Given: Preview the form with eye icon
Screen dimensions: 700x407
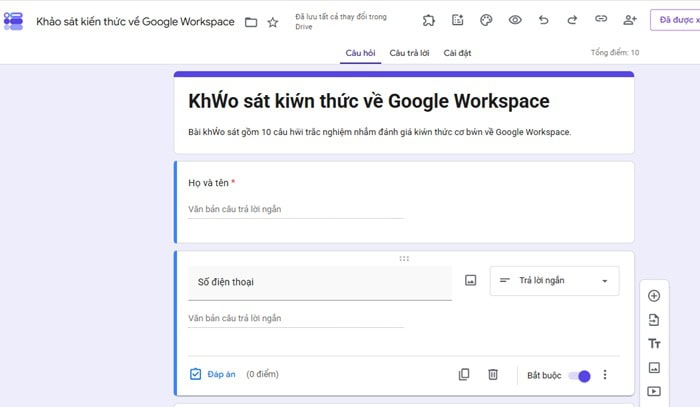Looking at the screenshot, I should (515, 20).
